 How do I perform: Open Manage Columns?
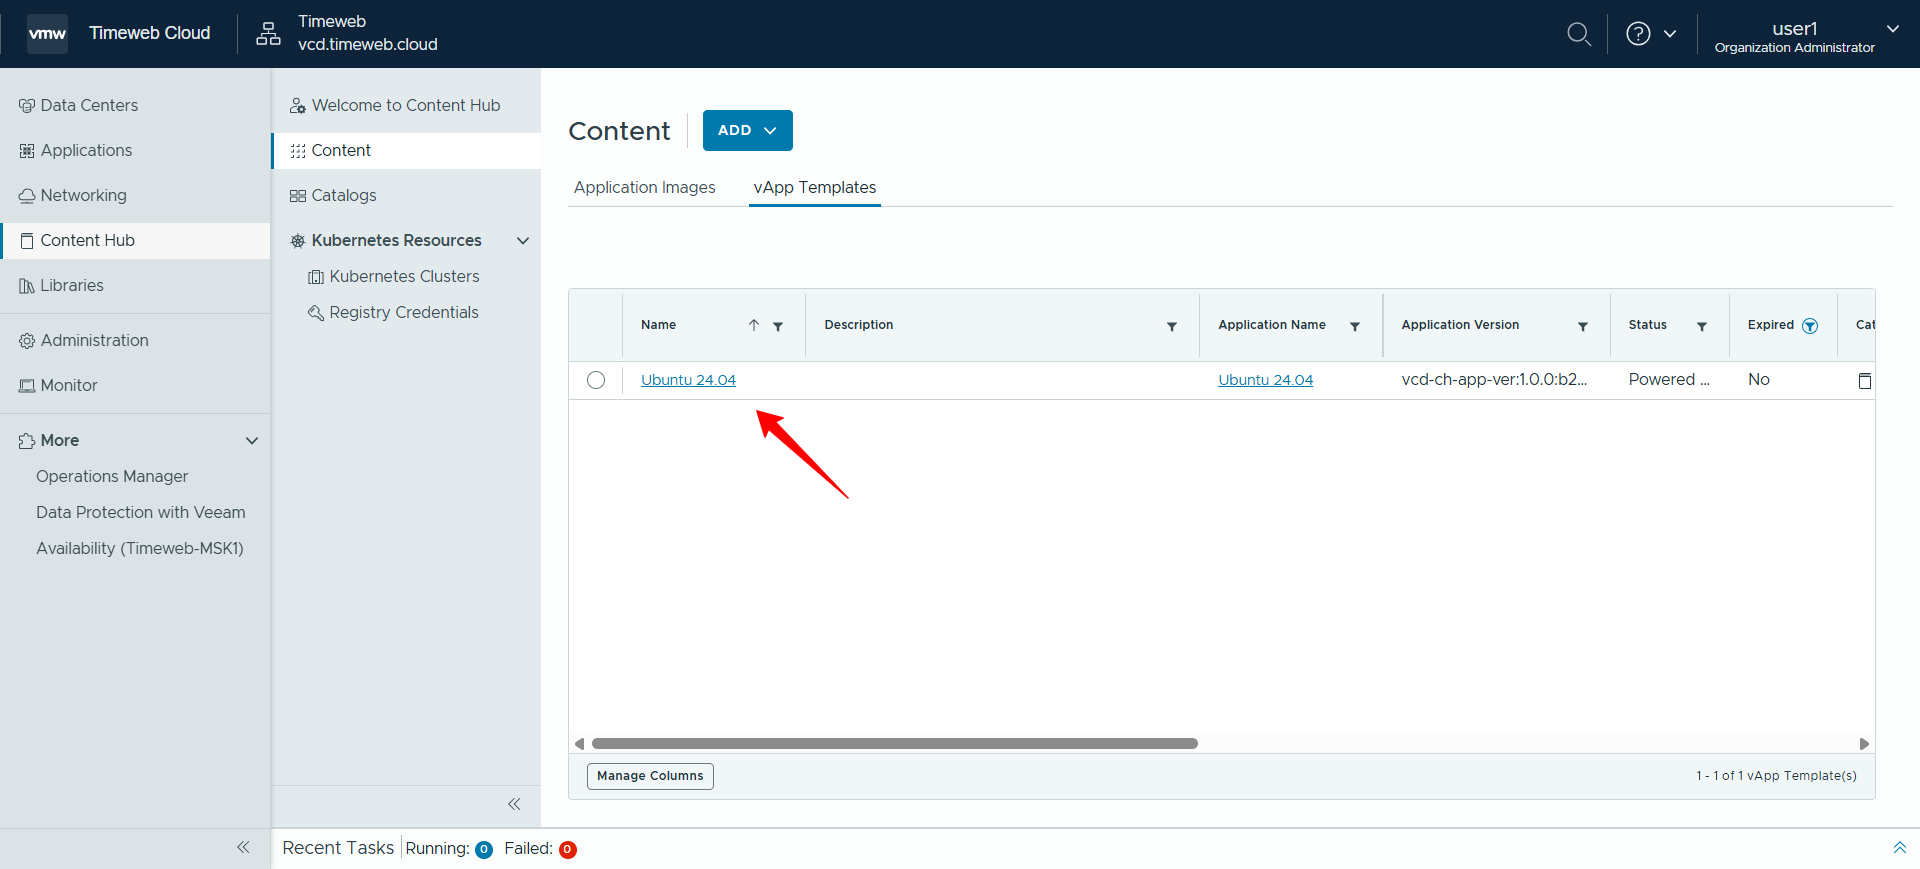[650, 776]
